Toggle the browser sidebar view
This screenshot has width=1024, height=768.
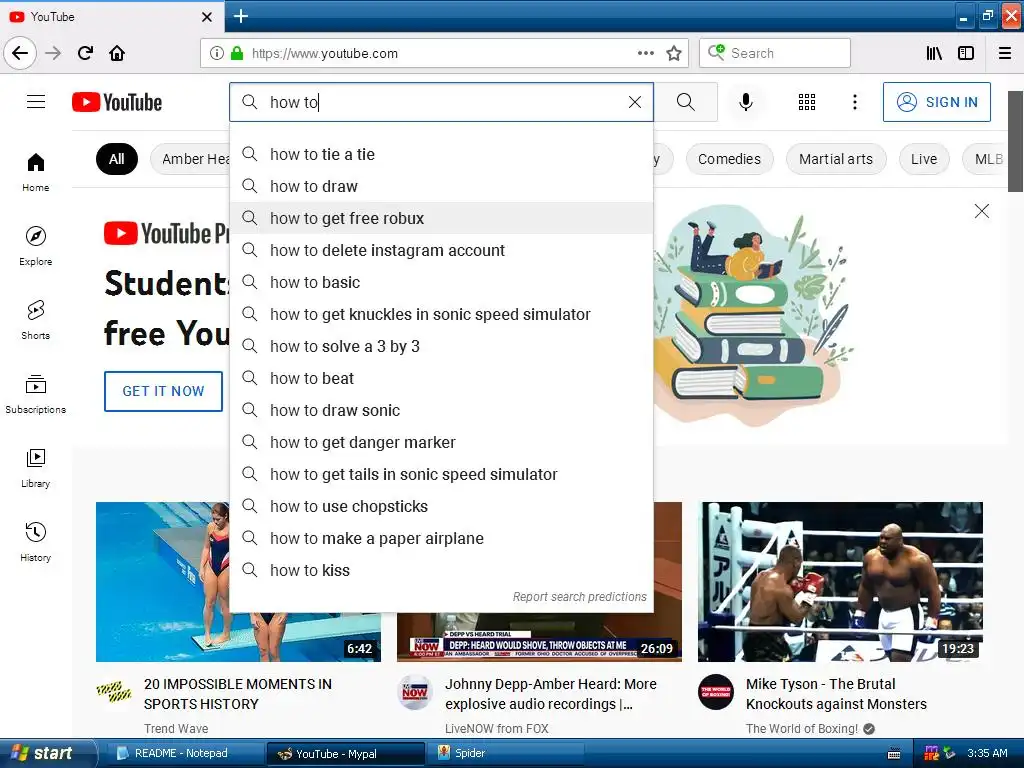tap(966, 53)
